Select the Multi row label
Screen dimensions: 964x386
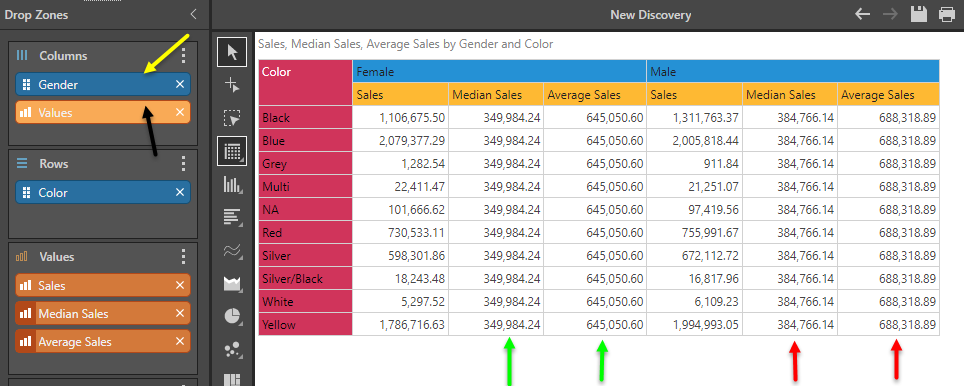[x=306, y=186]
